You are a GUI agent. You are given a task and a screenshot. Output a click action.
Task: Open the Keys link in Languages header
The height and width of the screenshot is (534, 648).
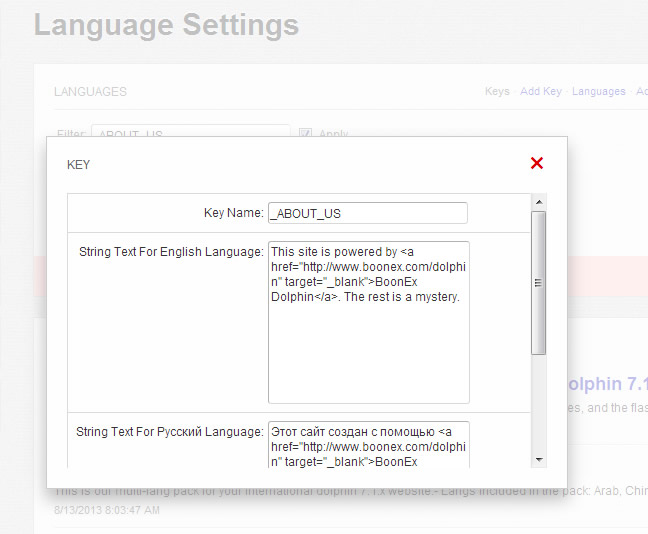click(497, 91)
